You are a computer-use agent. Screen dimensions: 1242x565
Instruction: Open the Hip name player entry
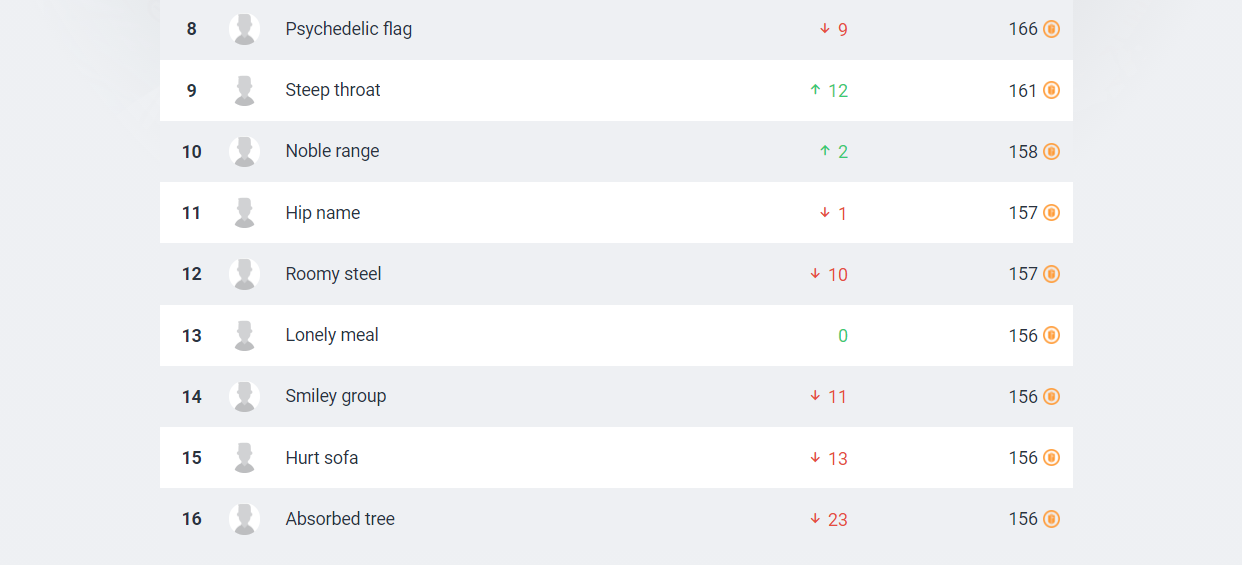pyautogui.click(x=322, y=213)
